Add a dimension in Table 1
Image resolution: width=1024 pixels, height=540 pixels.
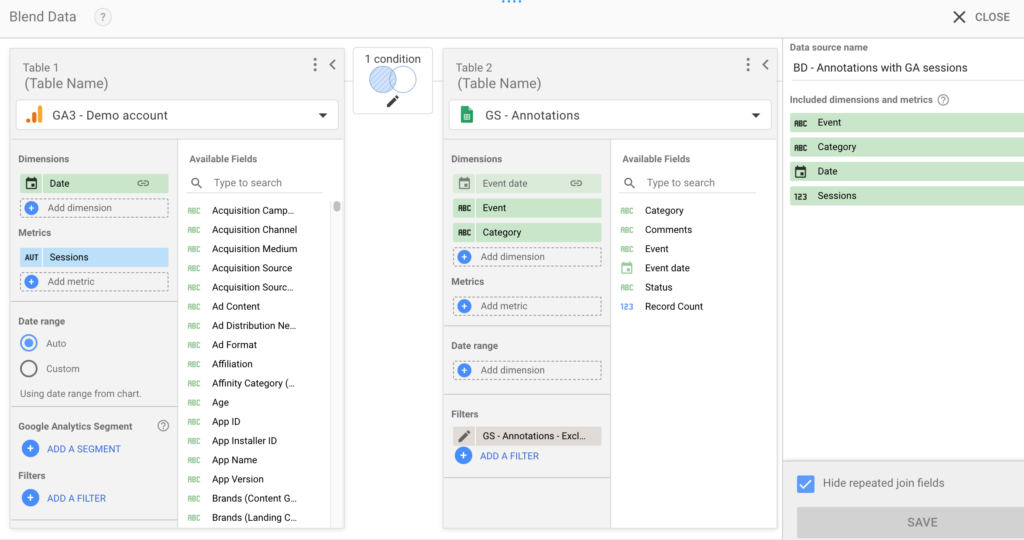[x=94, y=208]
